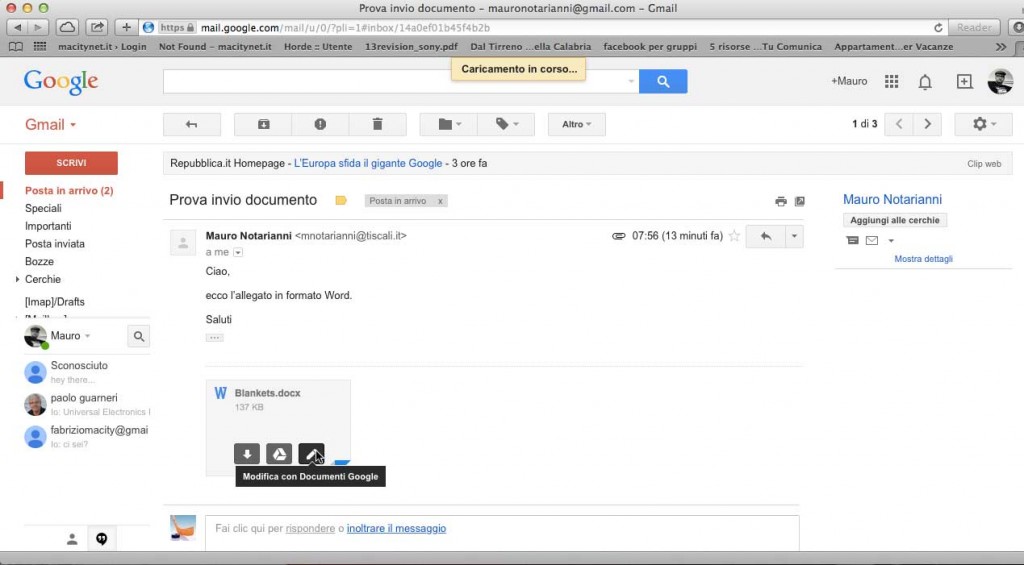Open the account profile picture menu
Image resolution: width=1024 pixels, height=565 pixels.
click(1000, 81)
